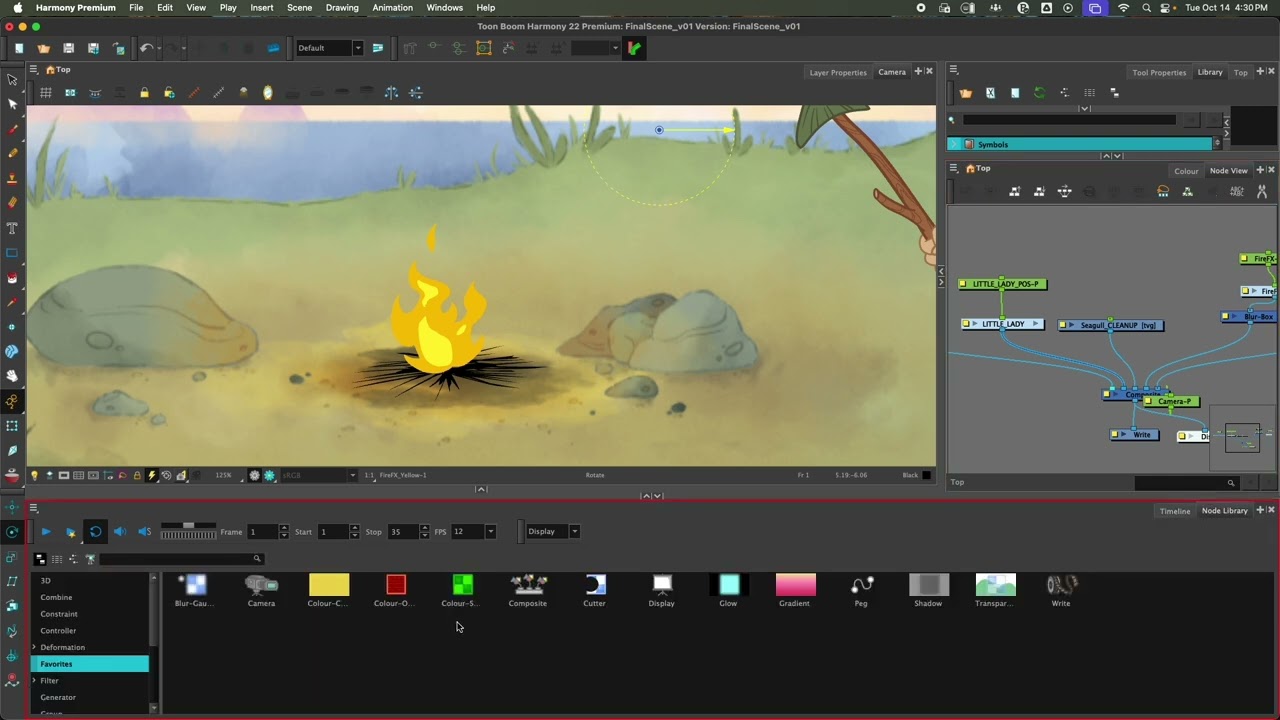
Task: Select the Text tool in the tools sidebar
Action: click(12, 227)
